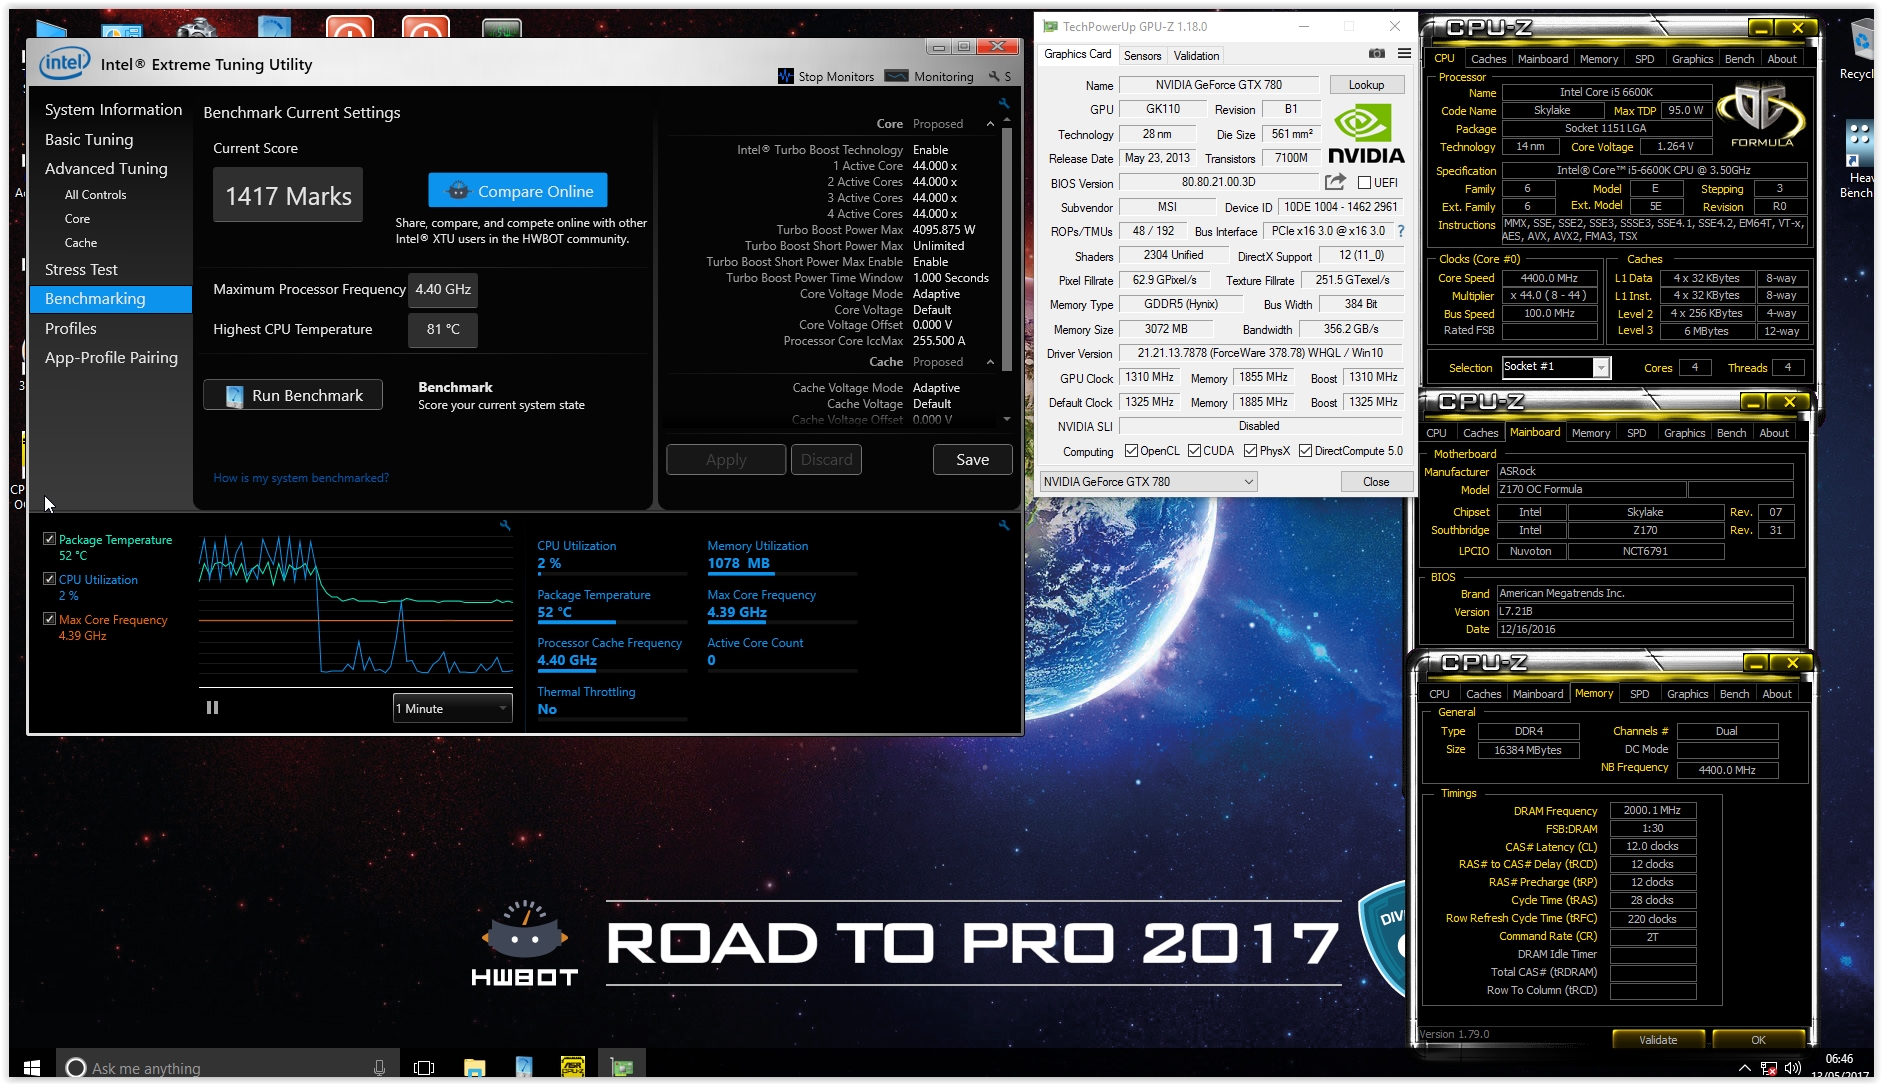Open the GPU selection dropdown in GPU-Z
The image size is (1882, 1085).
pos(1148,481)
